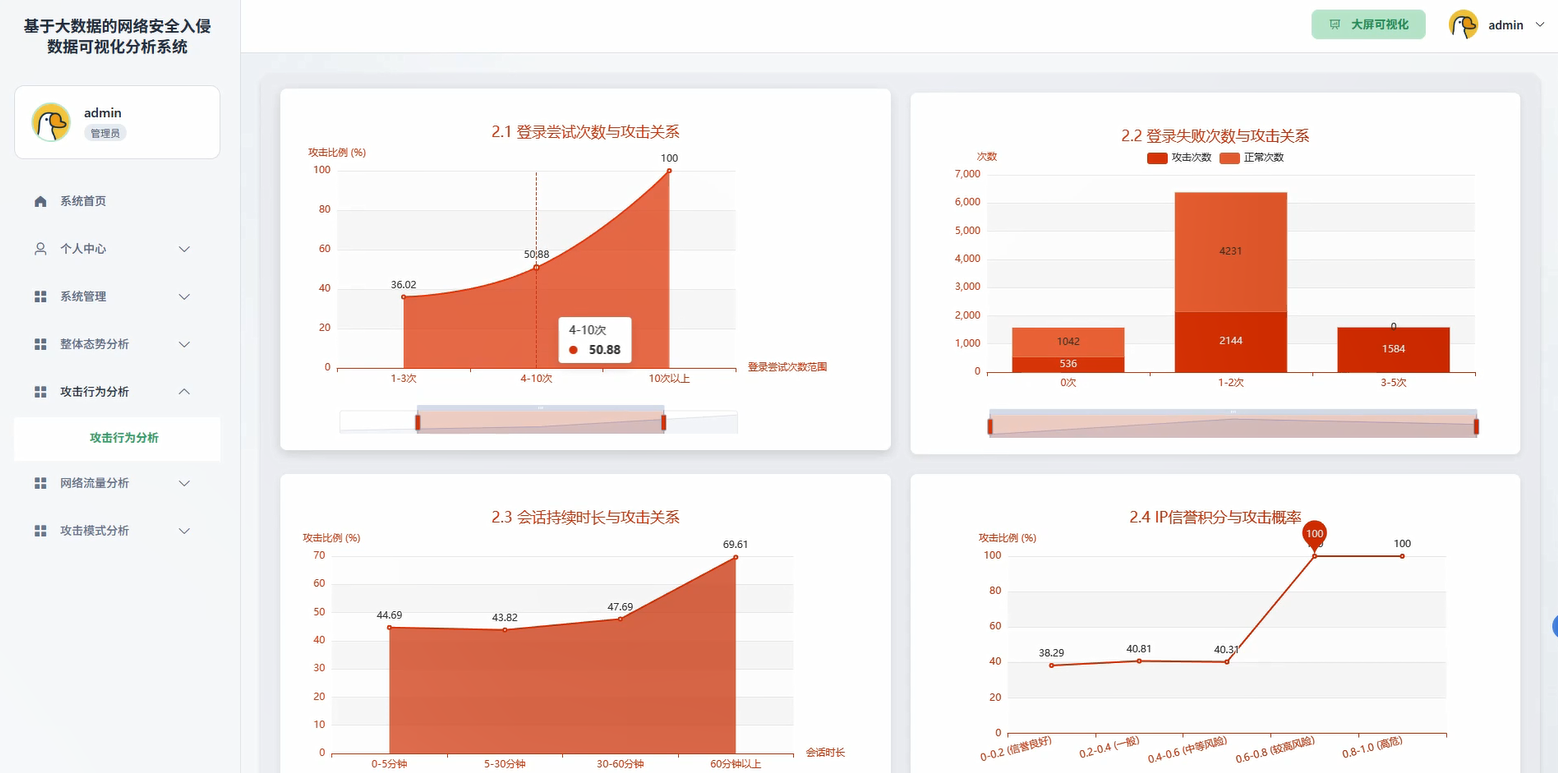Click the 50.88 tooltip value in chart 2.1
Viewport: 1558px width, 773px height.
(604, 350)
